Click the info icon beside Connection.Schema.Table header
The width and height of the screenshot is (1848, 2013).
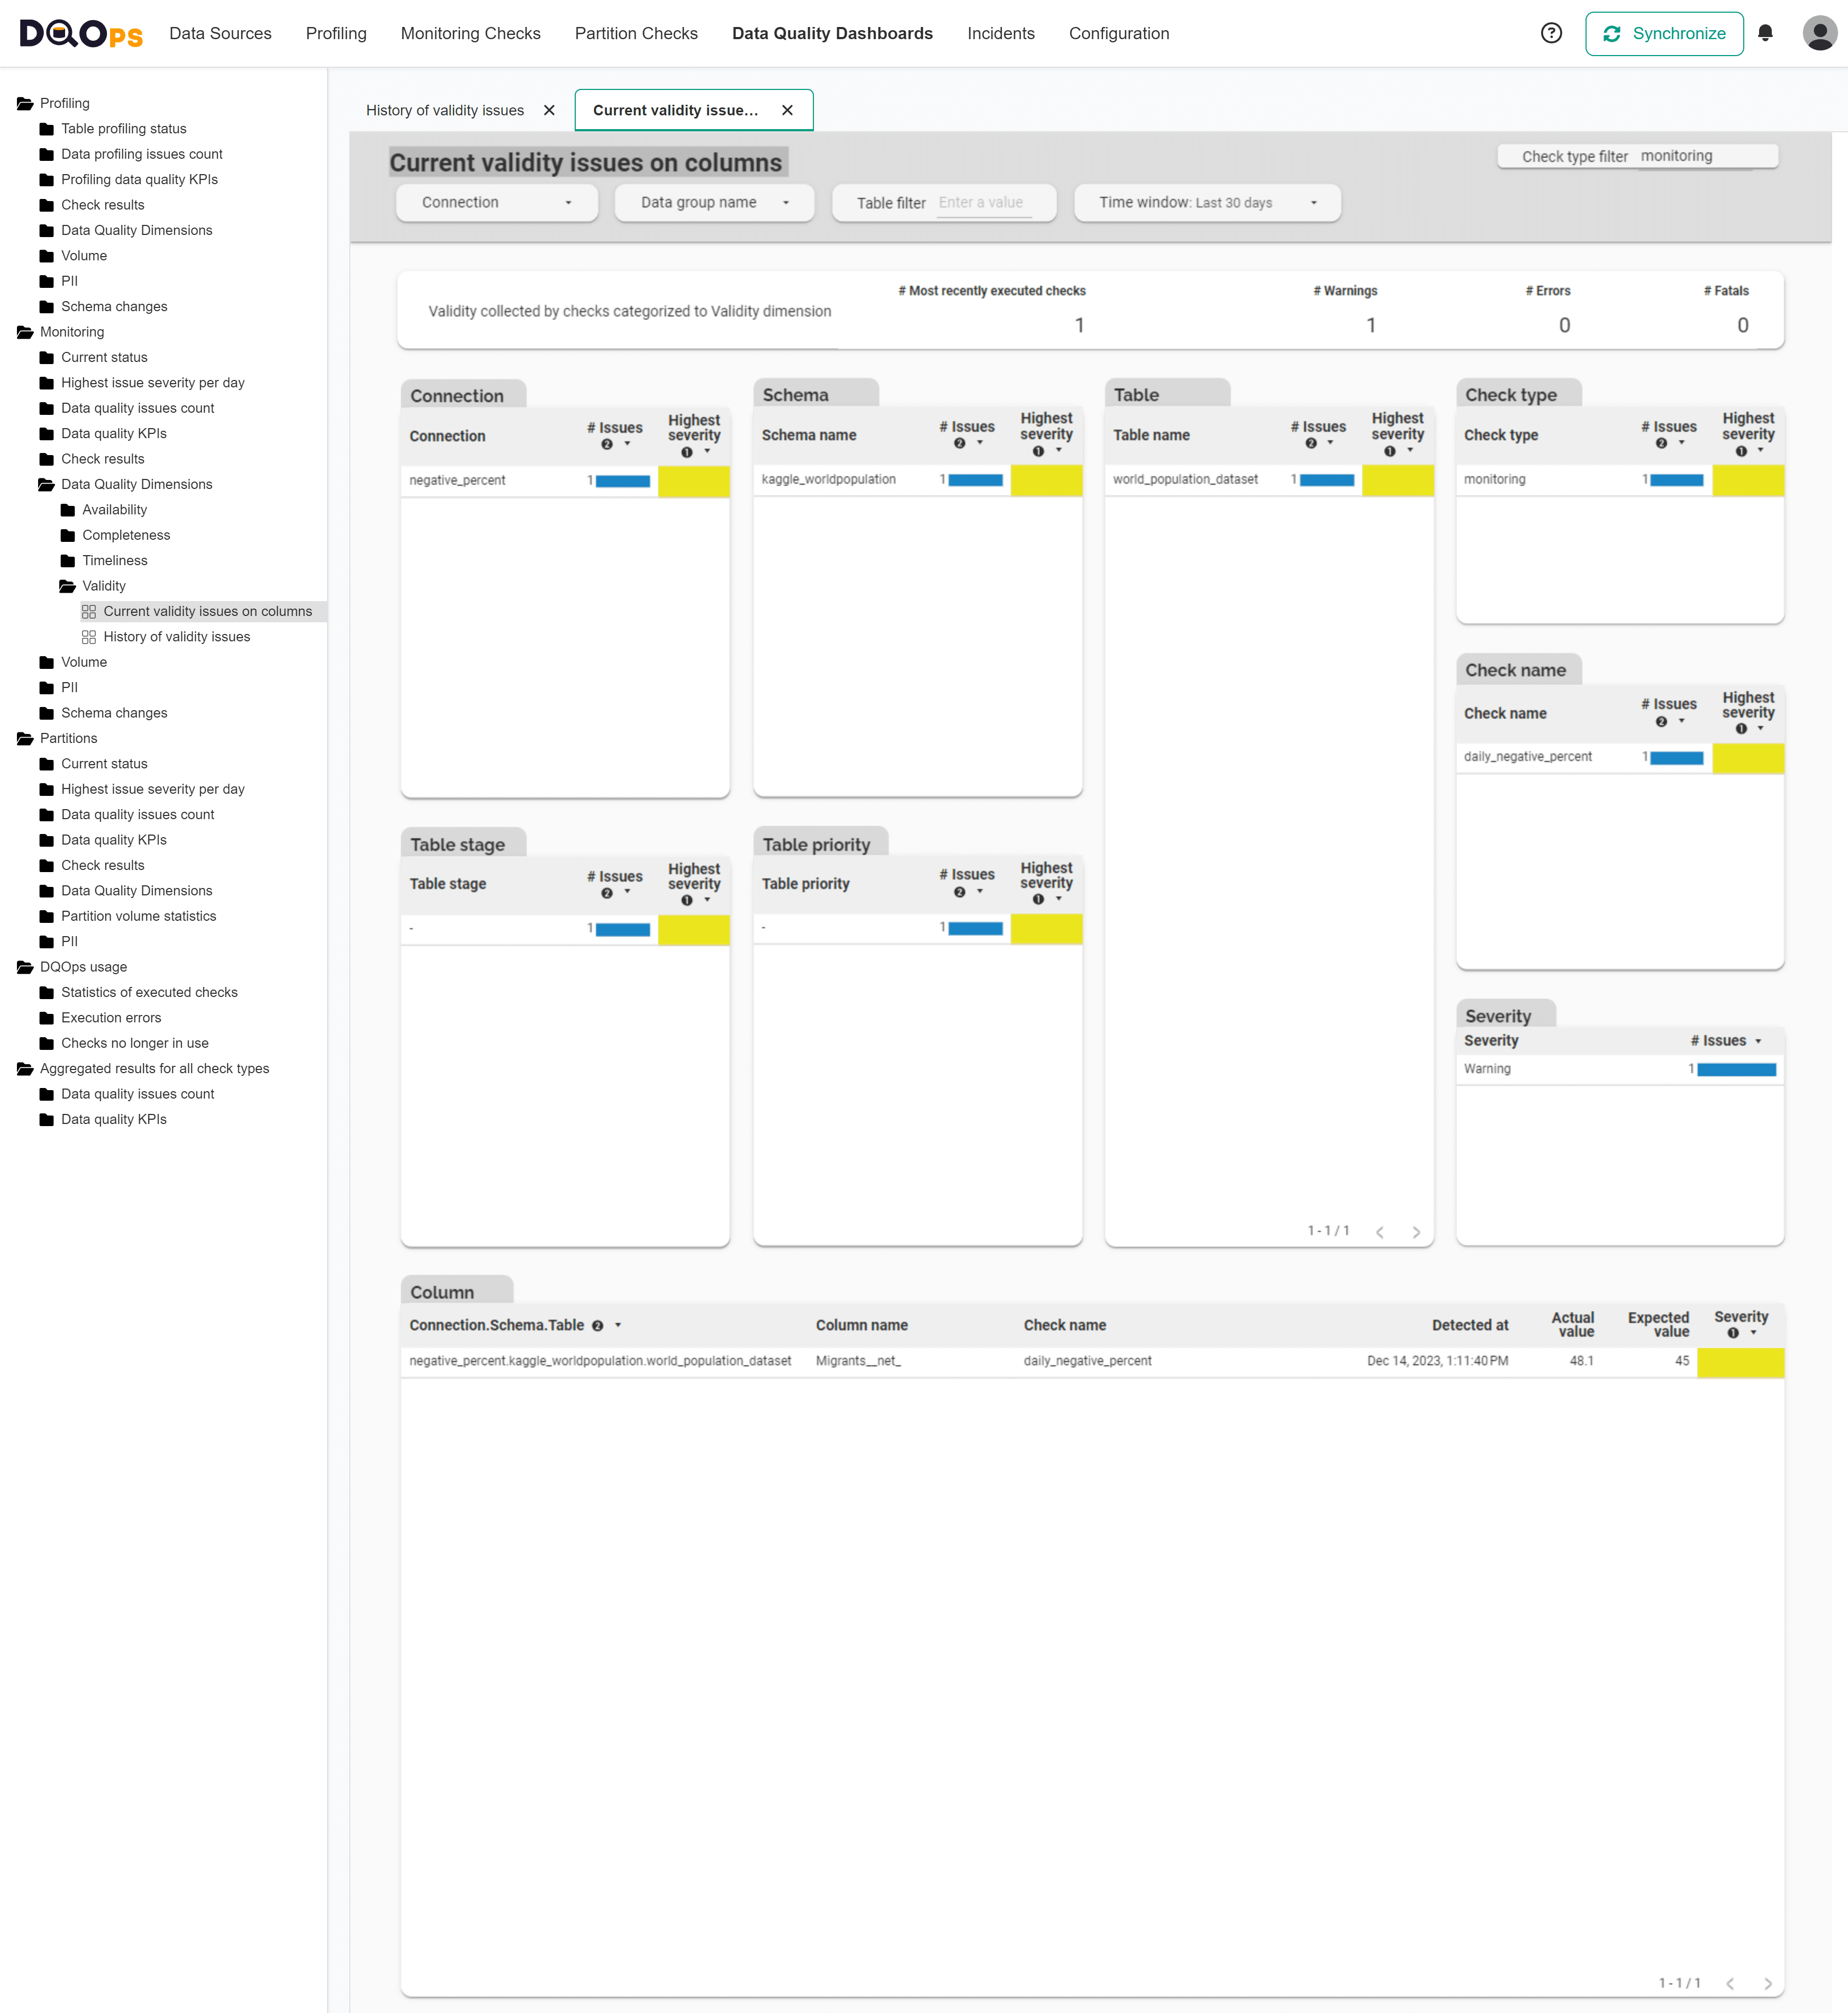(598, 1325)
